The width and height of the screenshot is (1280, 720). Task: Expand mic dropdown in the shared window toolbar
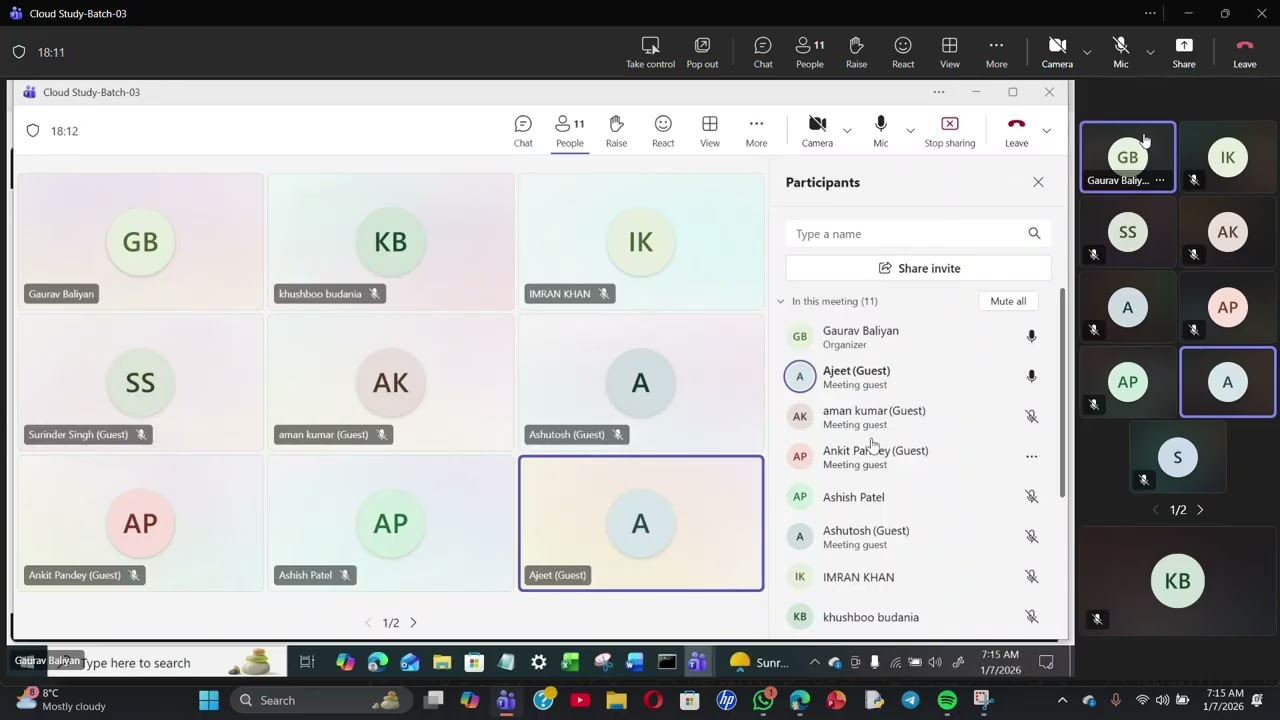tap(910, 130)
